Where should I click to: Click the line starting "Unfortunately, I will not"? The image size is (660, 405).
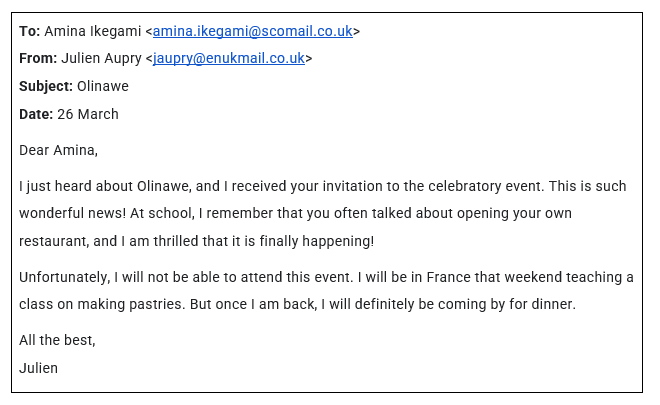(326, 277)
